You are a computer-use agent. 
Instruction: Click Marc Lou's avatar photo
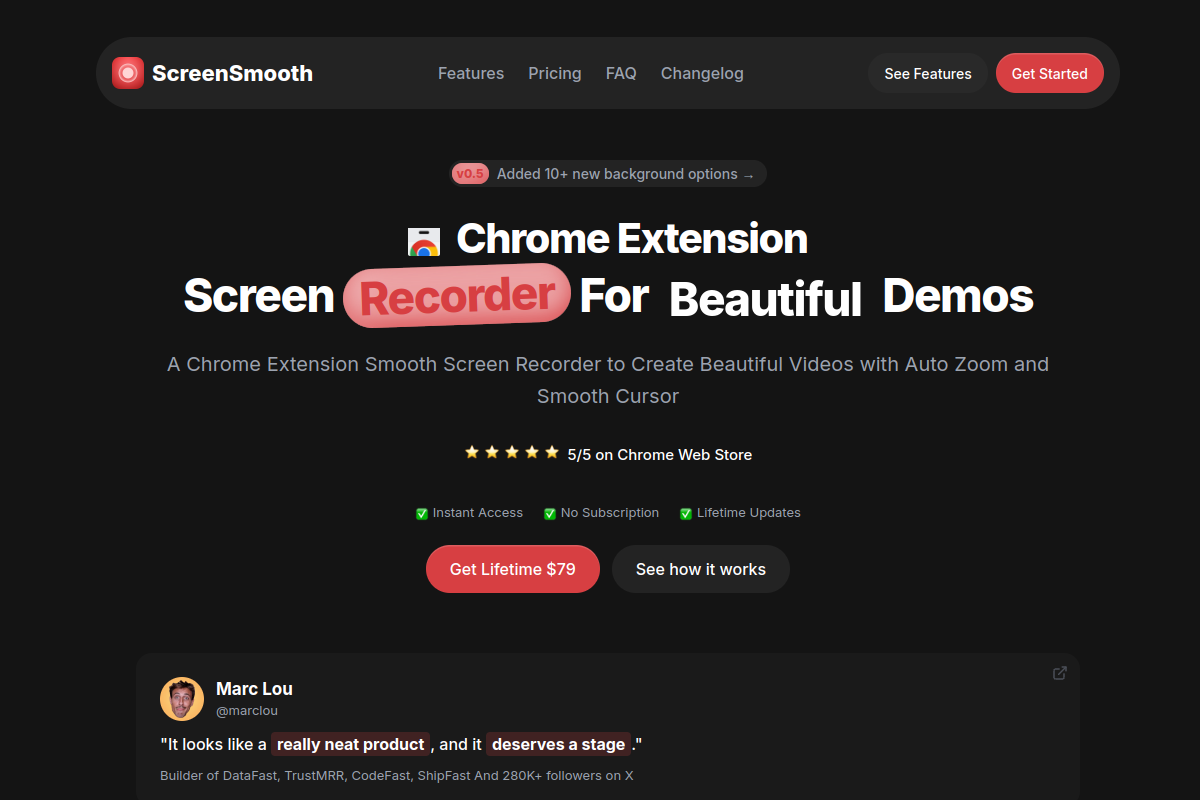point(182,699)
